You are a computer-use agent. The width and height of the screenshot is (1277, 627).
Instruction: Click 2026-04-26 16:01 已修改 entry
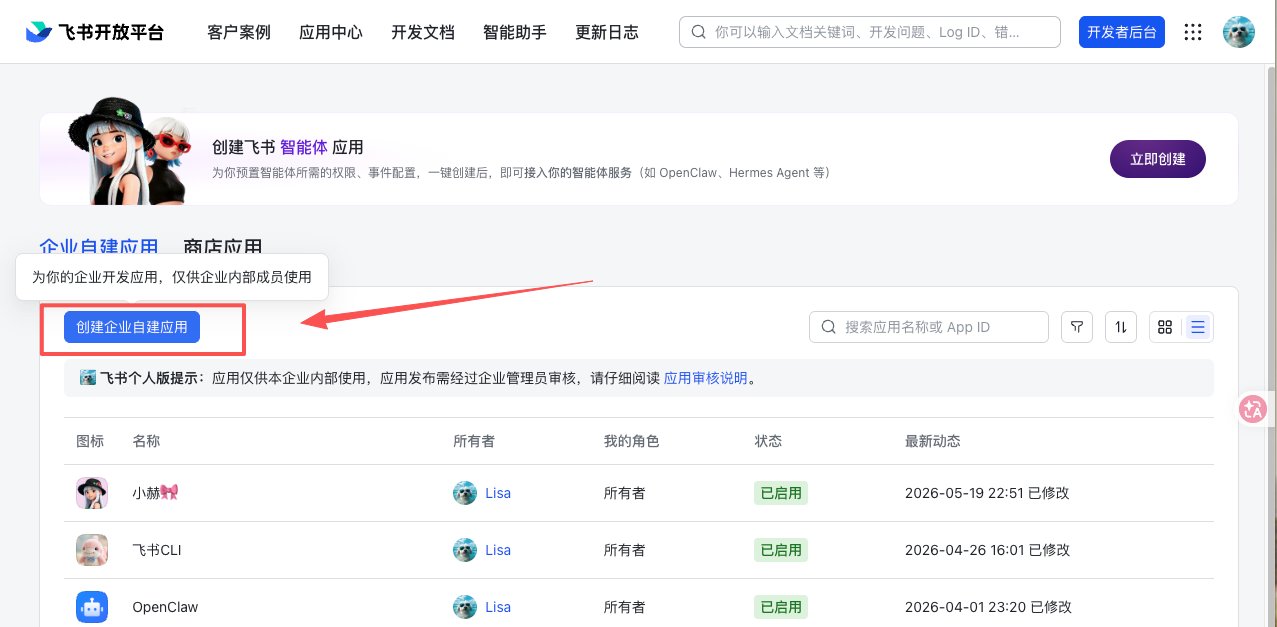point(987,550)
